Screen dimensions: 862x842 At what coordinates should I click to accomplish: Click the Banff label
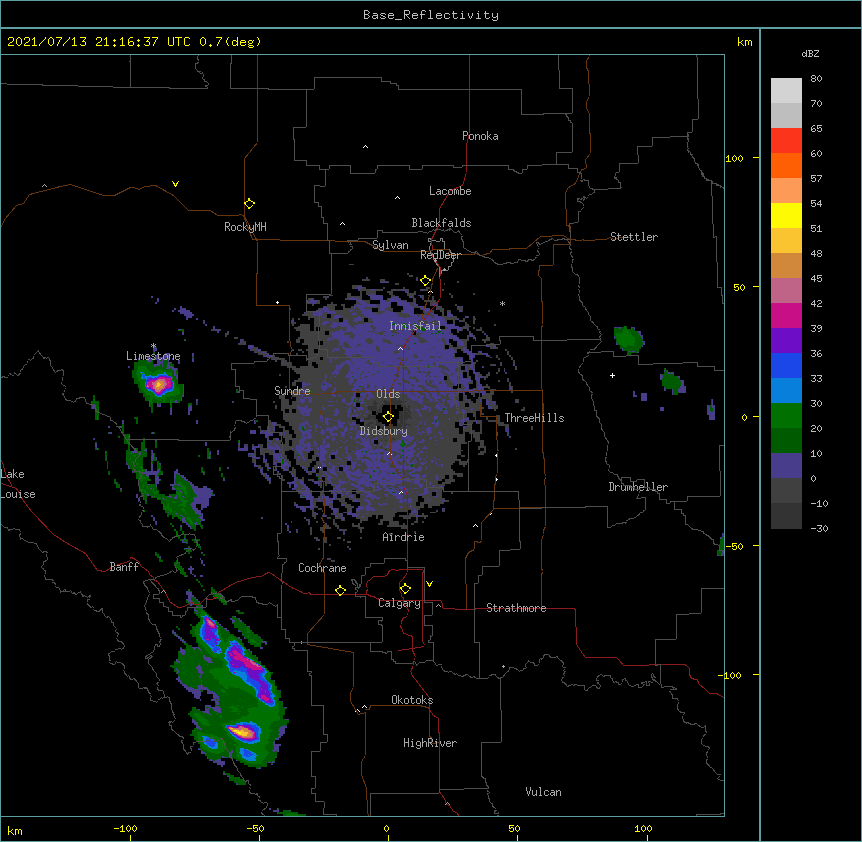point(124,567)
